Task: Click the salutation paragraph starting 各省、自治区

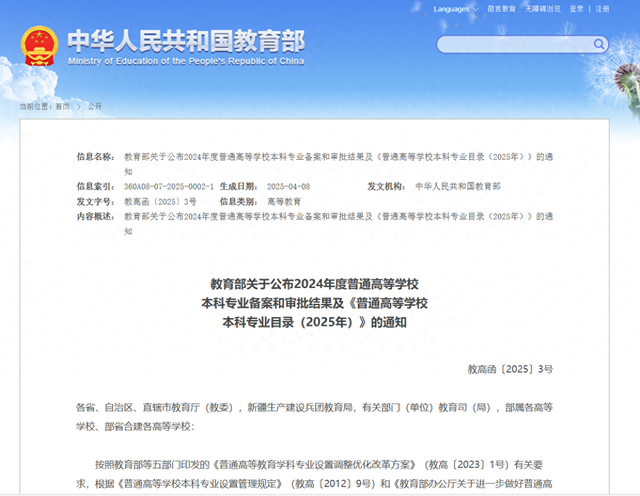Action: (314, 417)
